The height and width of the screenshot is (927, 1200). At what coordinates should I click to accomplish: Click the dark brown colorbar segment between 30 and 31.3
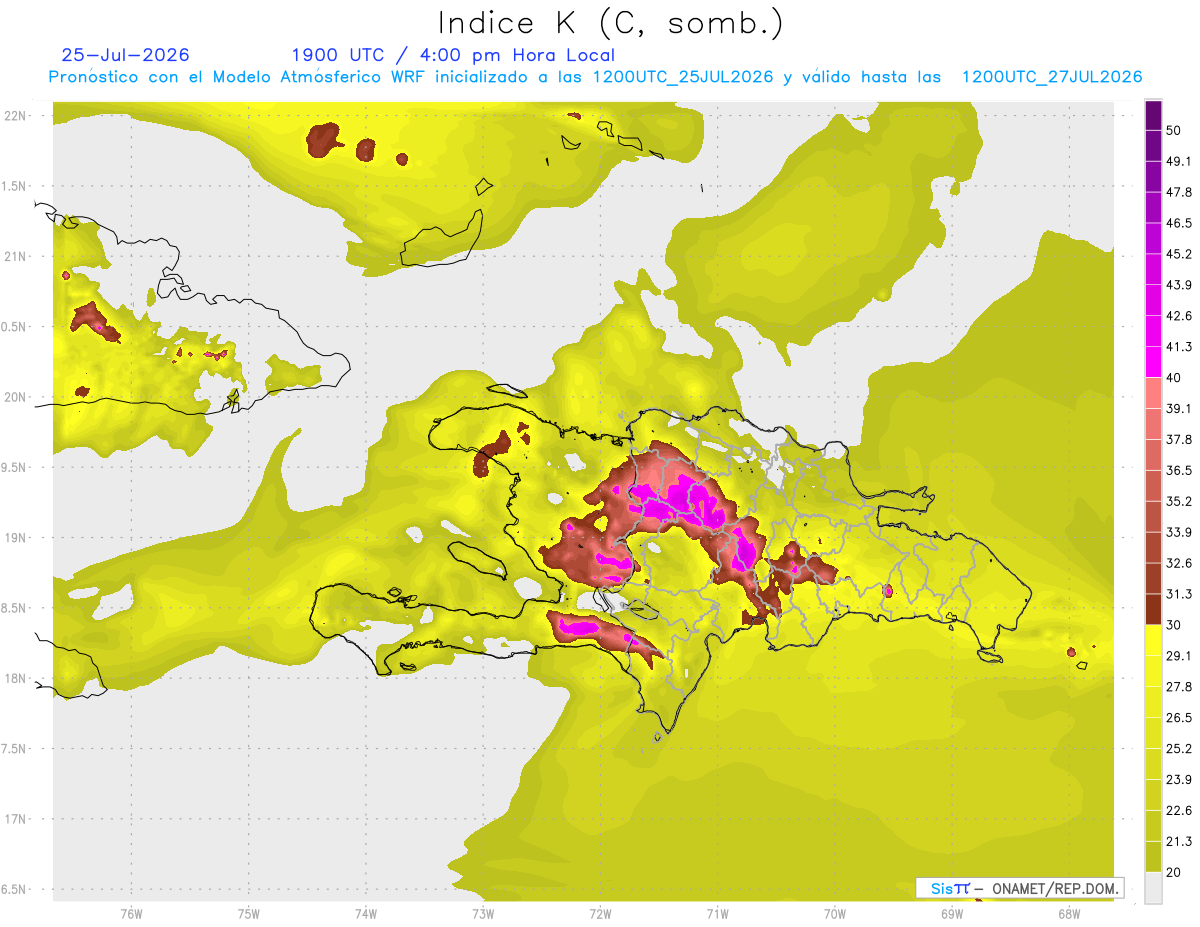tap(1153, 609)
